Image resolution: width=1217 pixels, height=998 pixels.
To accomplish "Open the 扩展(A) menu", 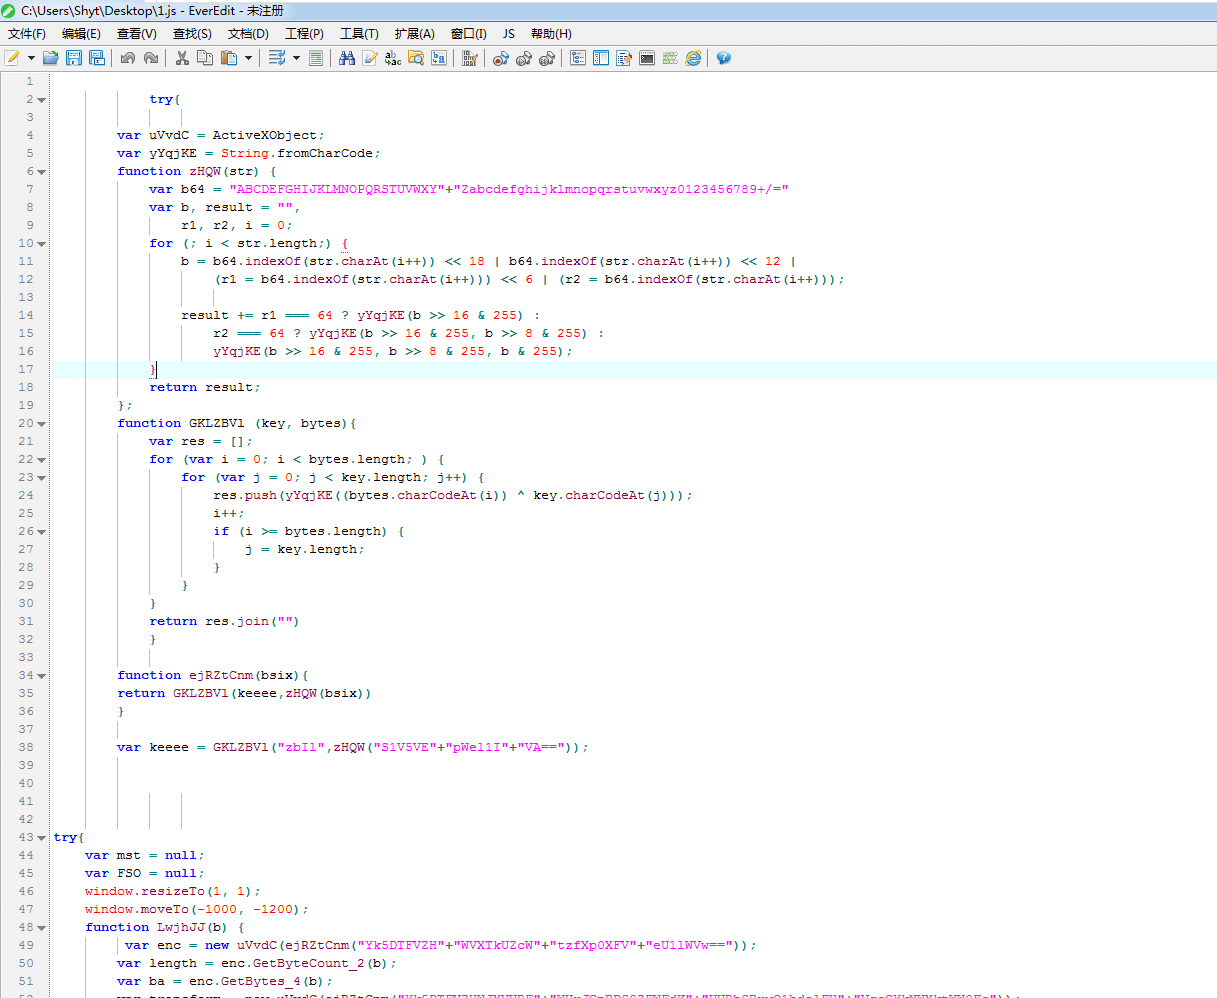I will coord(414,33).
